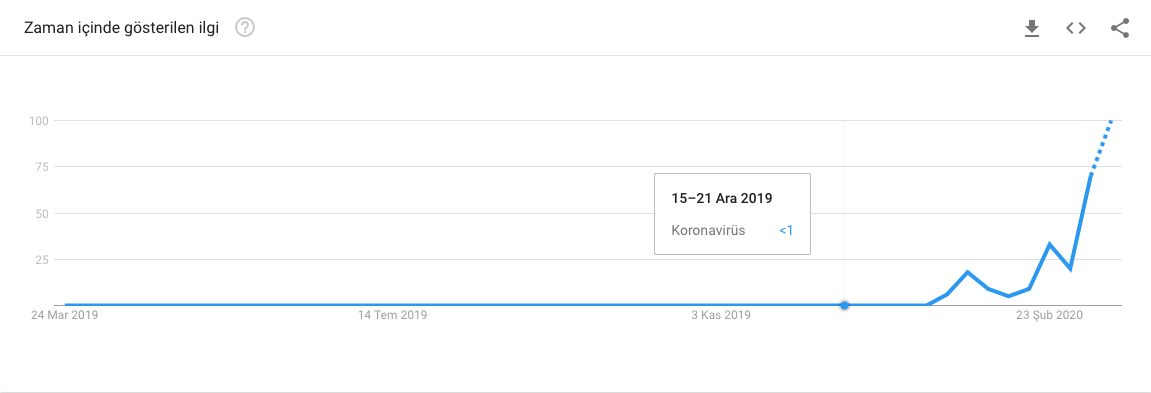1151x393 pixels.
Task: Click the 50 value on the y-axis
Action: tap(41, 214)
